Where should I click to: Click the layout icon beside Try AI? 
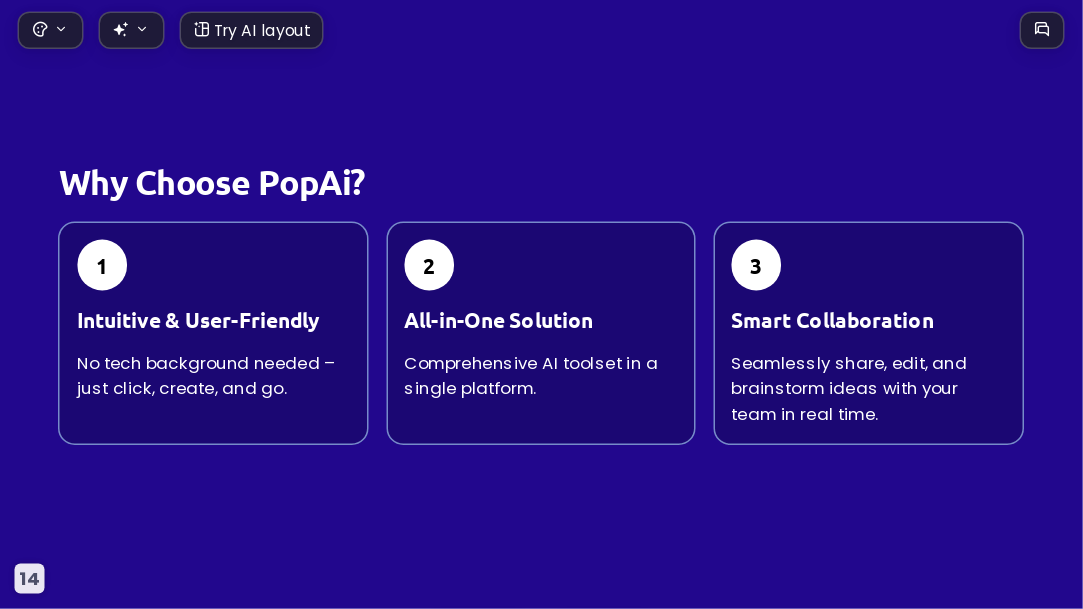pyautogui.click(x=201, y=30)
